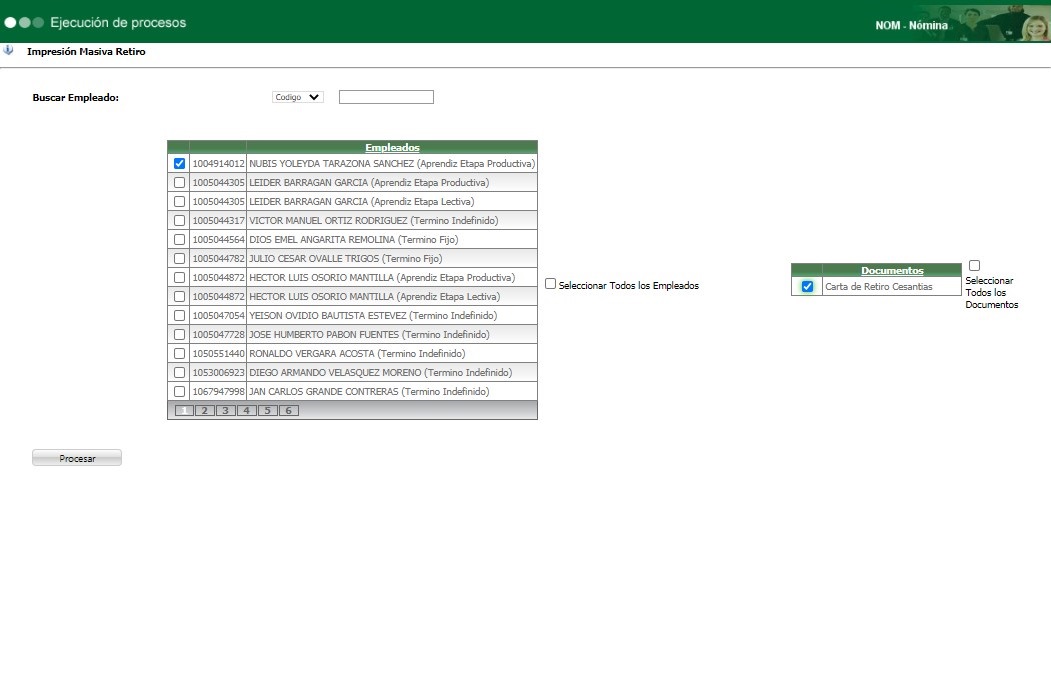Click the Ejecución de procesos title
The height and width of the screenshot is (677, 1051).
point(118,23)
